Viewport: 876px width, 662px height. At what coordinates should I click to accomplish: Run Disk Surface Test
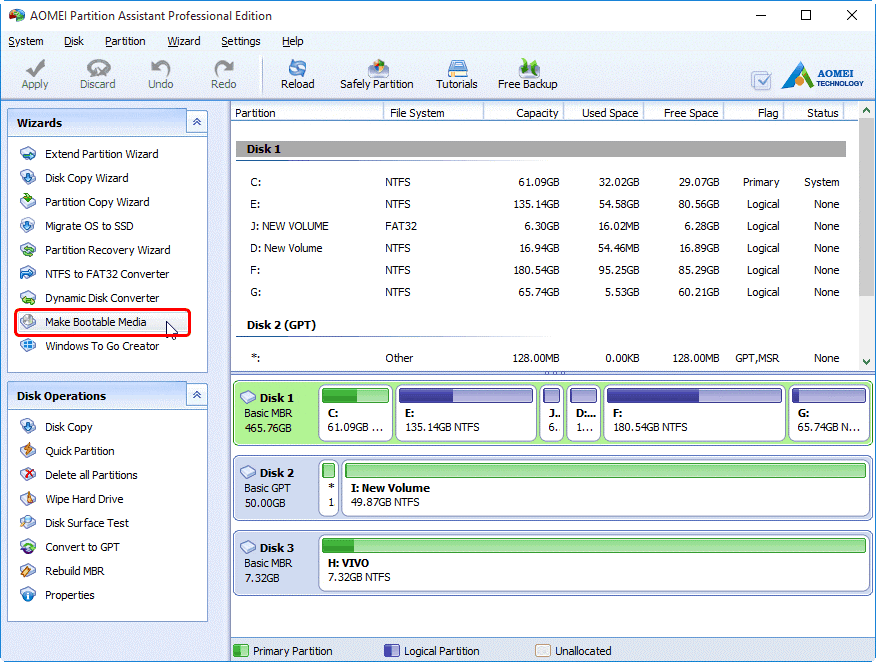pos(87,523)
